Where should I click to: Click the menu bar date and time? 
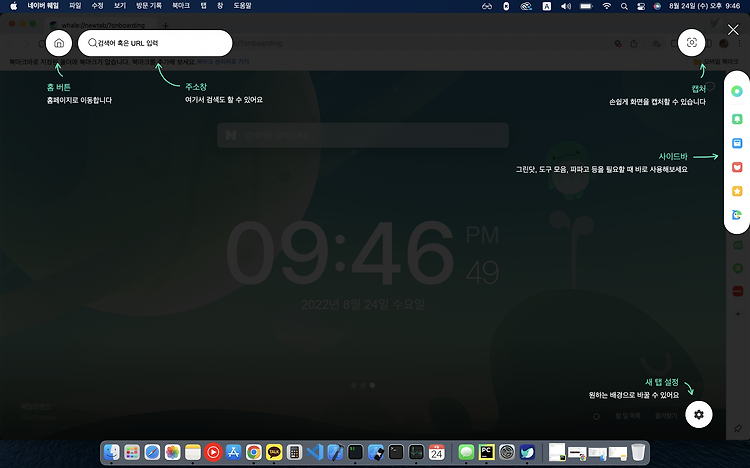tap(705, 6)
